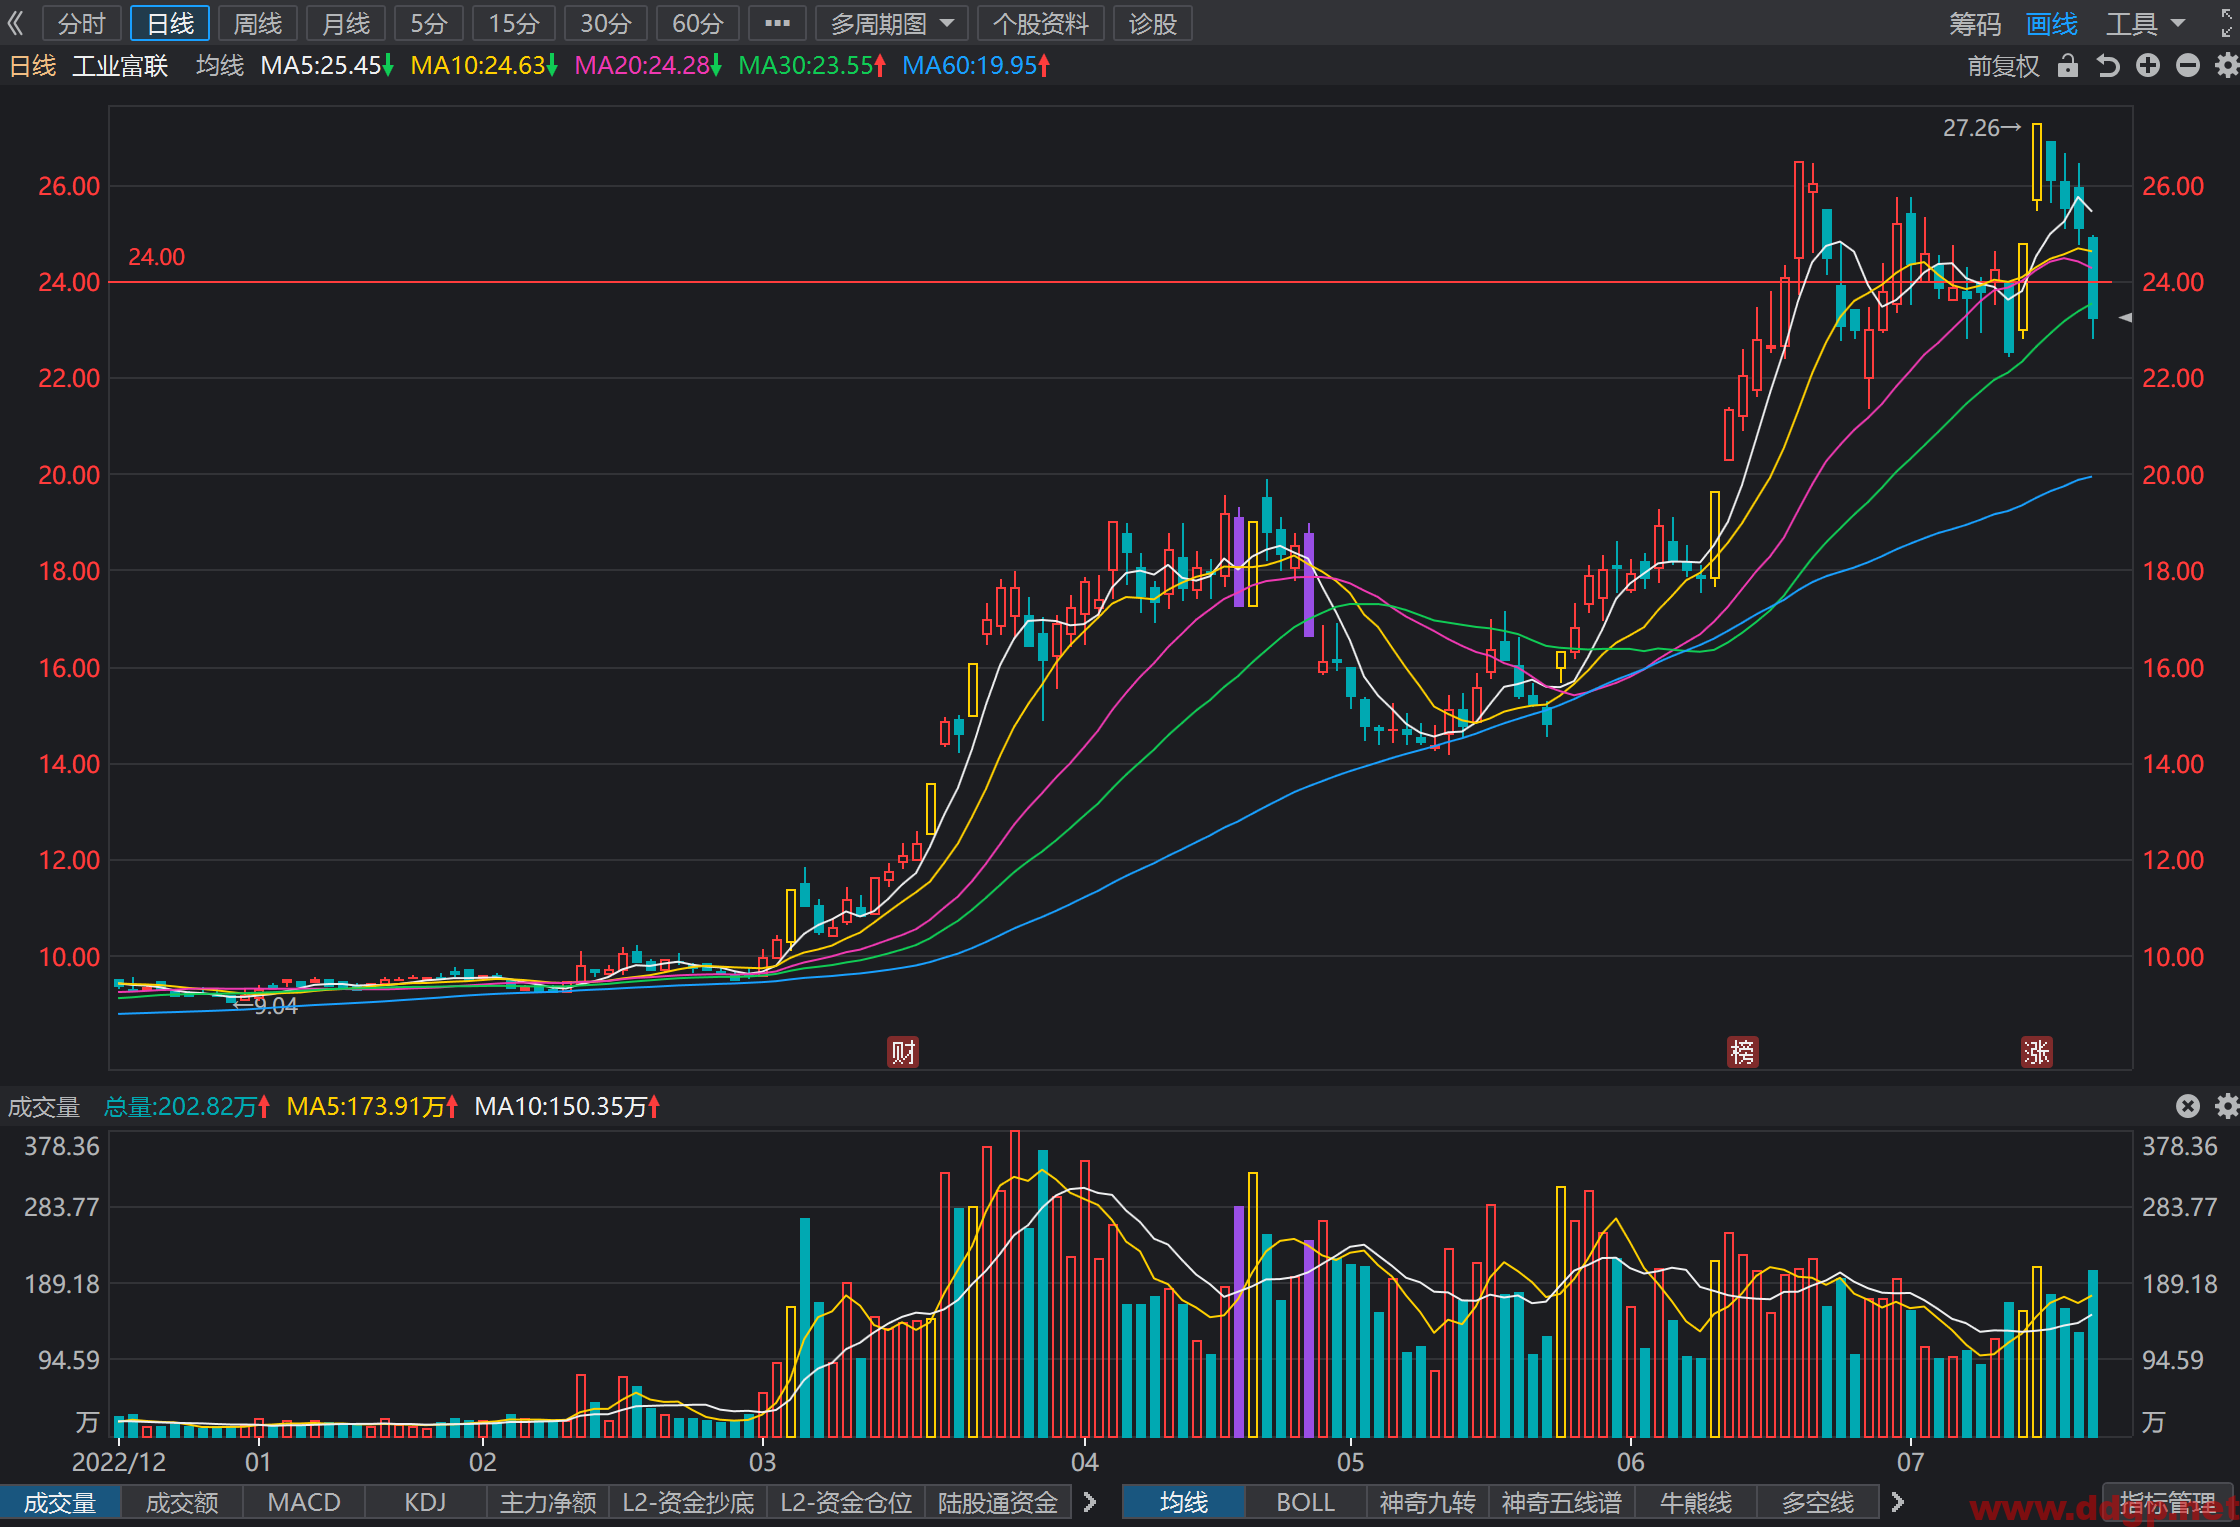Click the 指标管理 button
The image size is (2240, 1527).
pos(2167,1502)
